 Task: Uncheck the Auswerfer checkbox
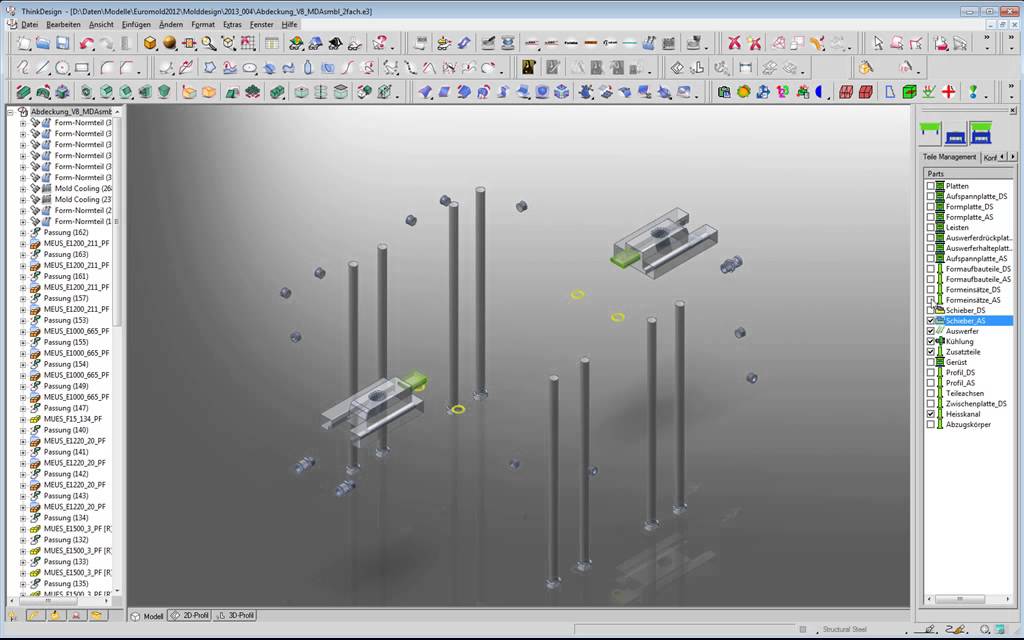(931, 331)
